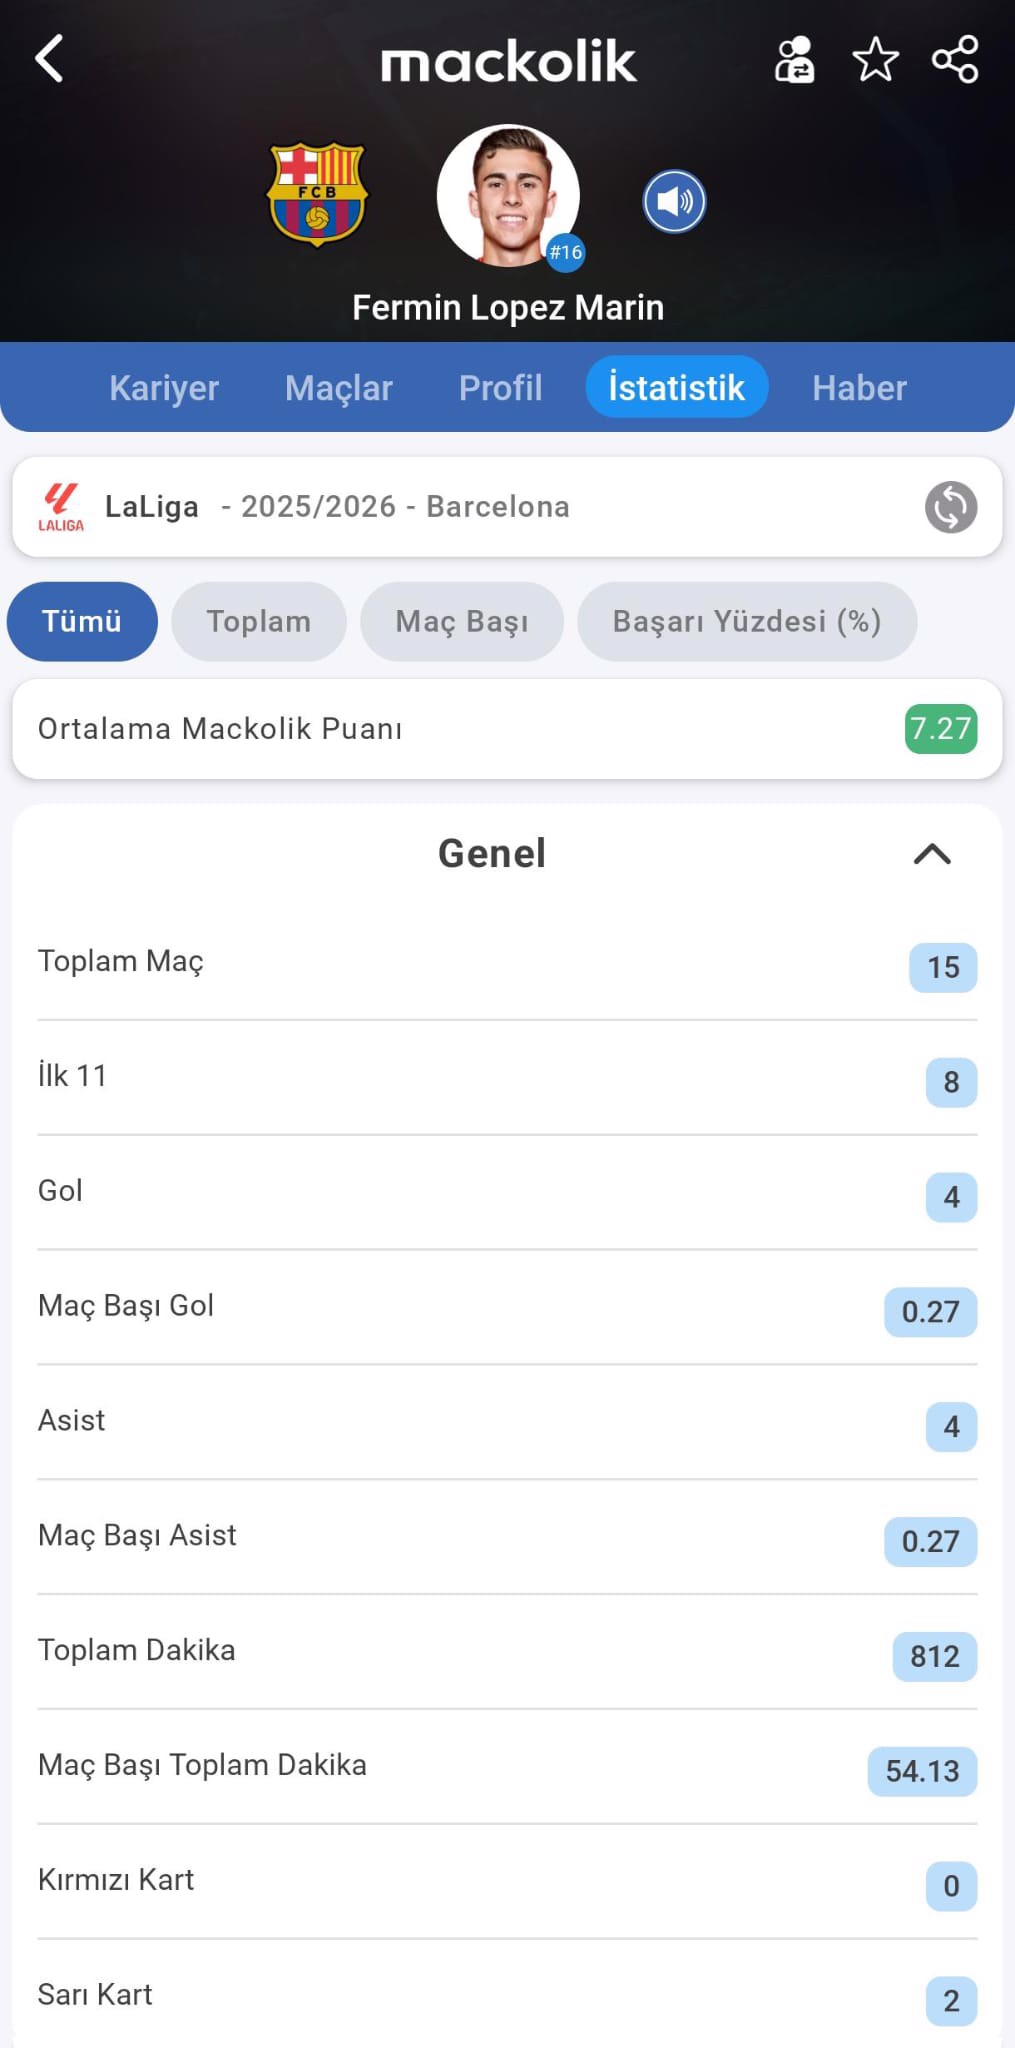The image size is (1015, 2048).
Task: Open the player comparison icon
Action: pos(795,60)
